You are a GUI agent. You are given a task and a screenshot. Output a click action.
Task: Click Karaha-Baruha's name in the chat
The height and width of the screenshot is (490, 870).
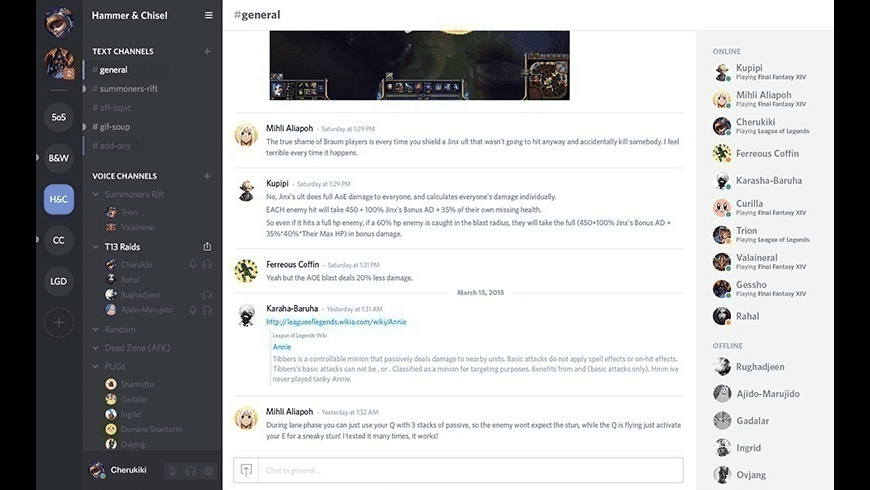(292, 308)
